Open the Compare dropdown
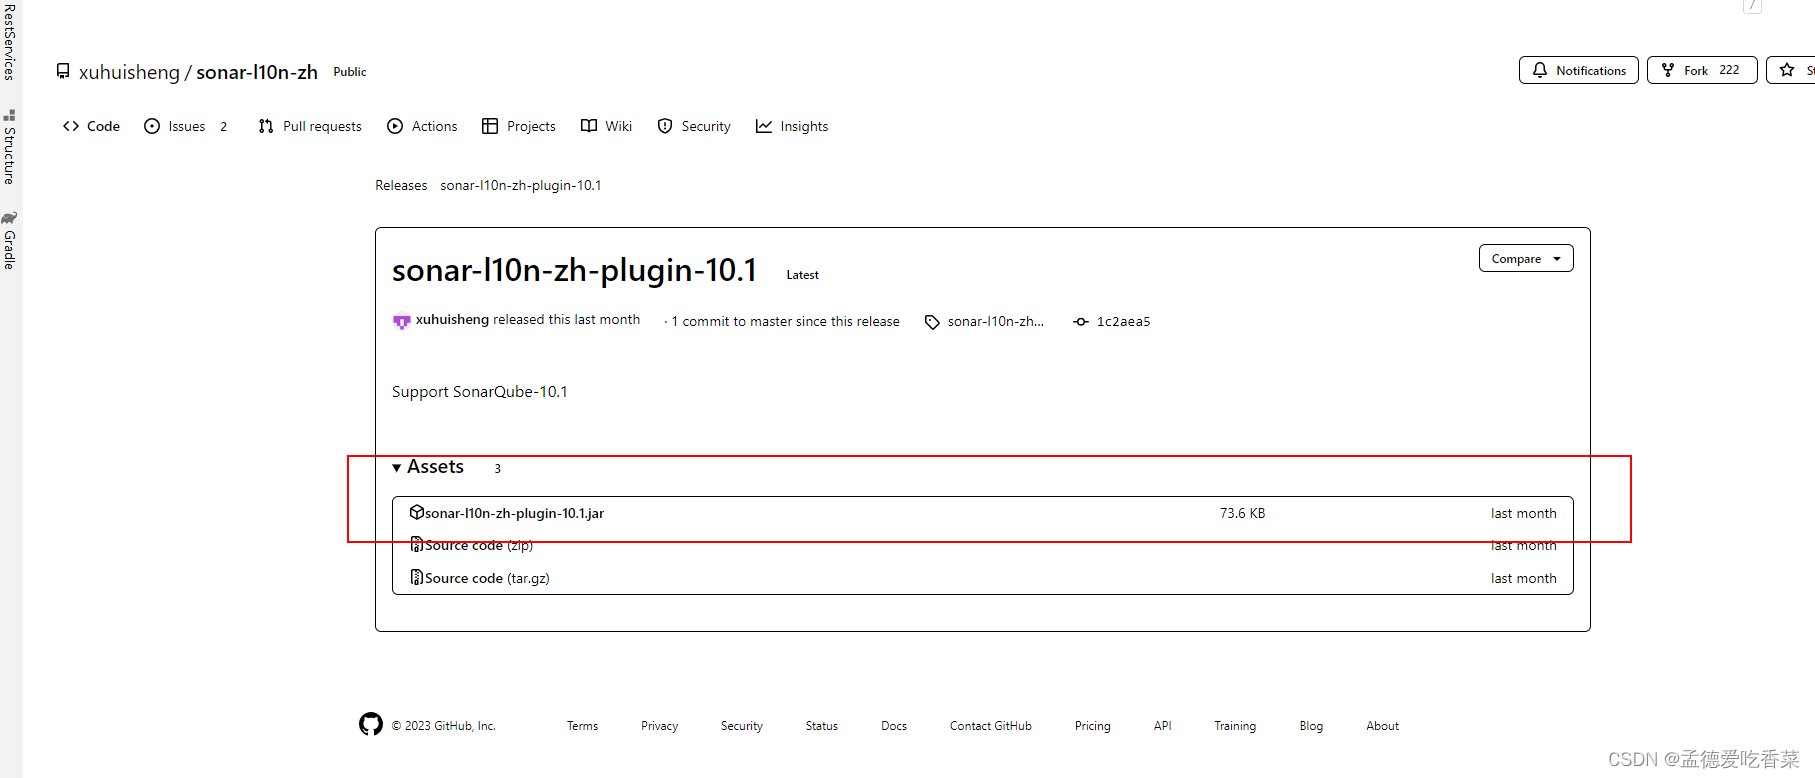1815x778 pixels. (x=1526, y=258)
